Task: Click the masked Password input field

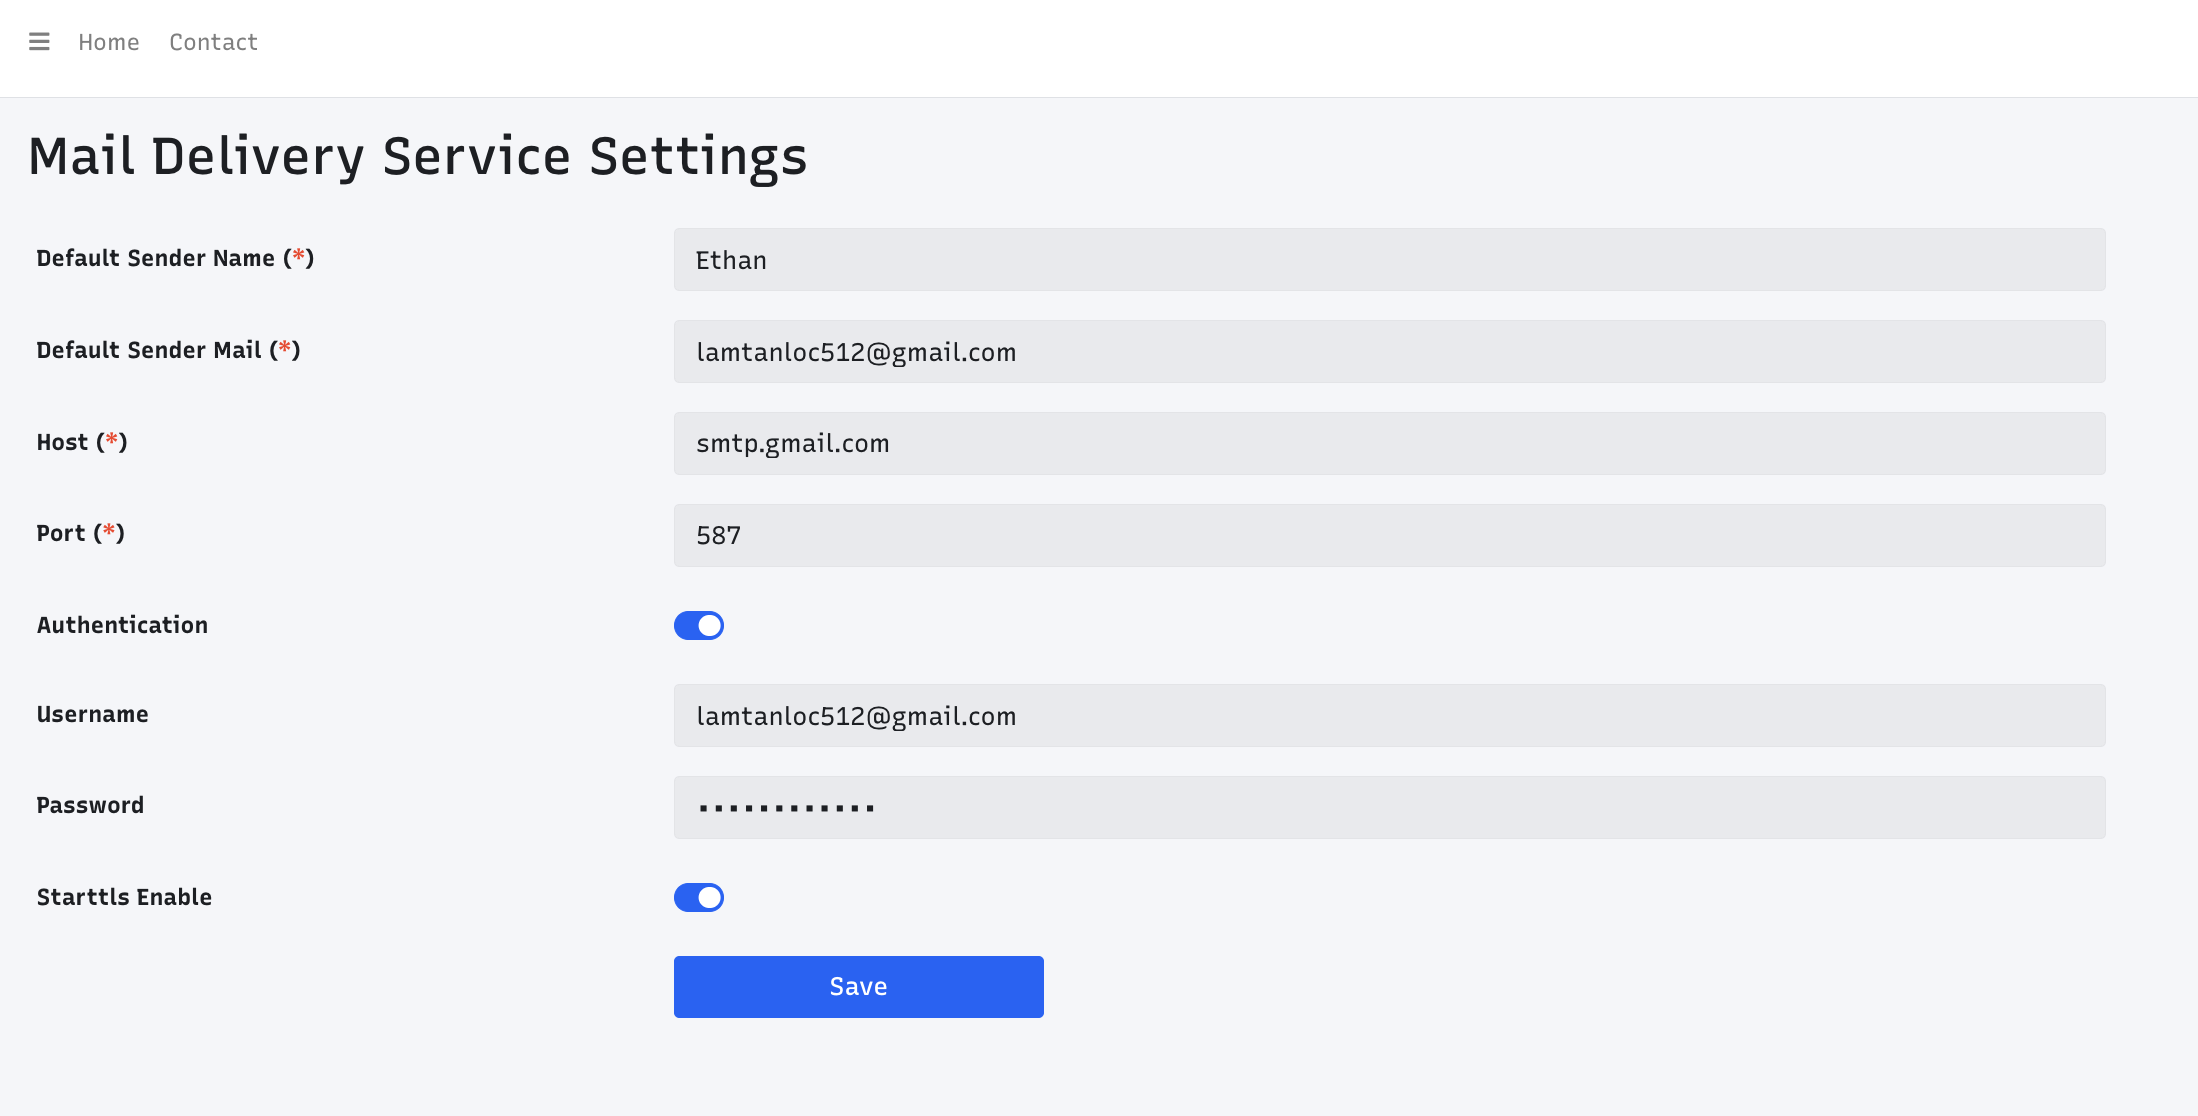Action: click(x=1389, y=808)
